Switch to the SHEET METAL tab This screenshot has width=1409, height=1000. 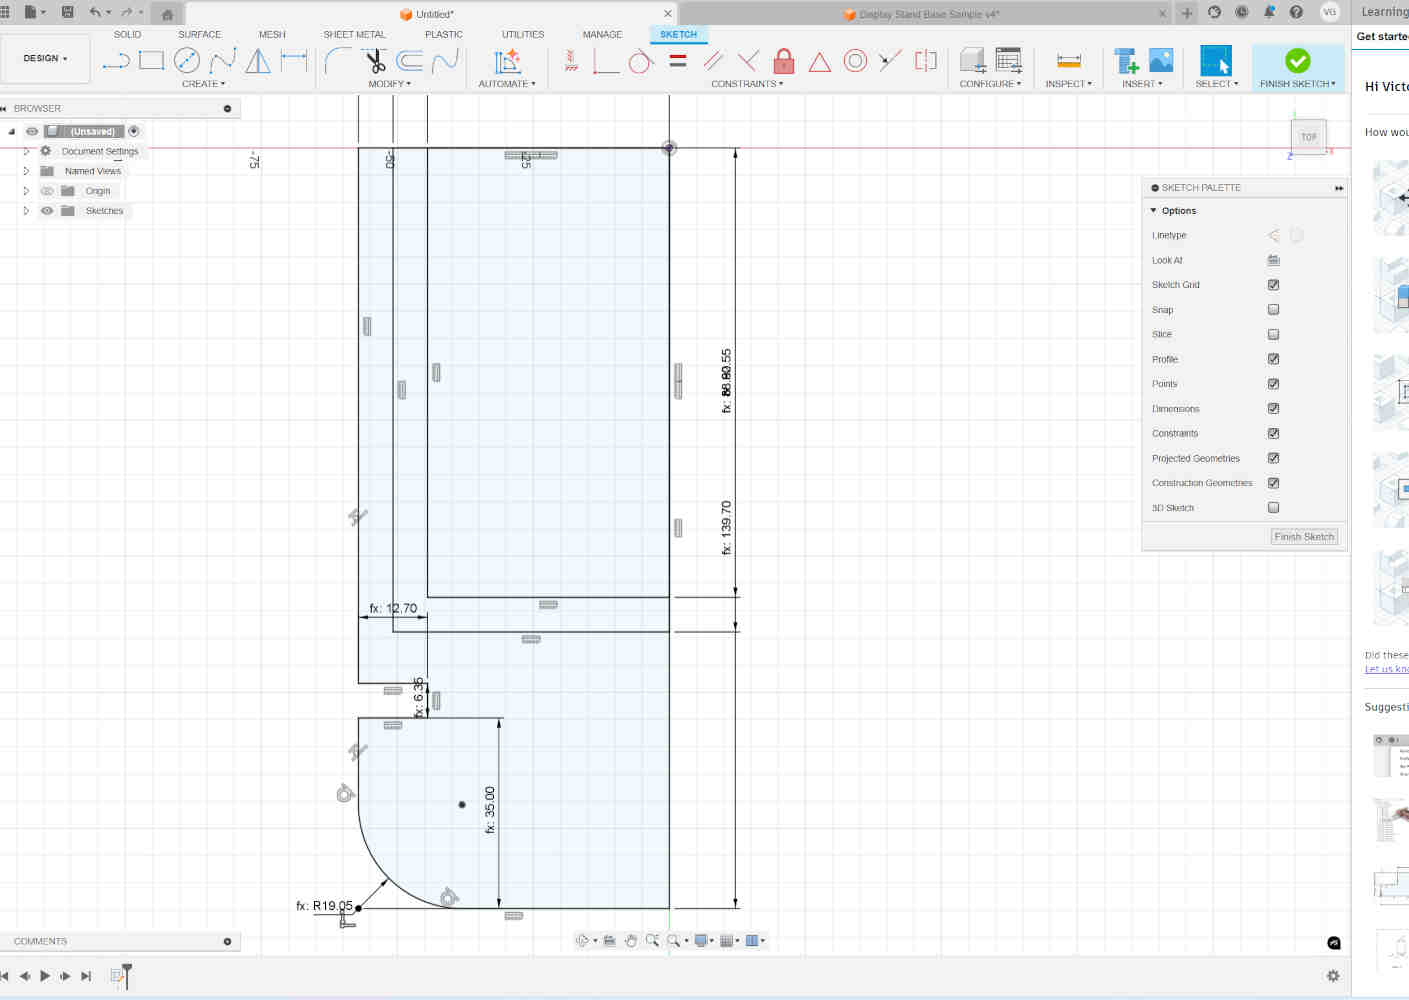[x=354, y=34]
